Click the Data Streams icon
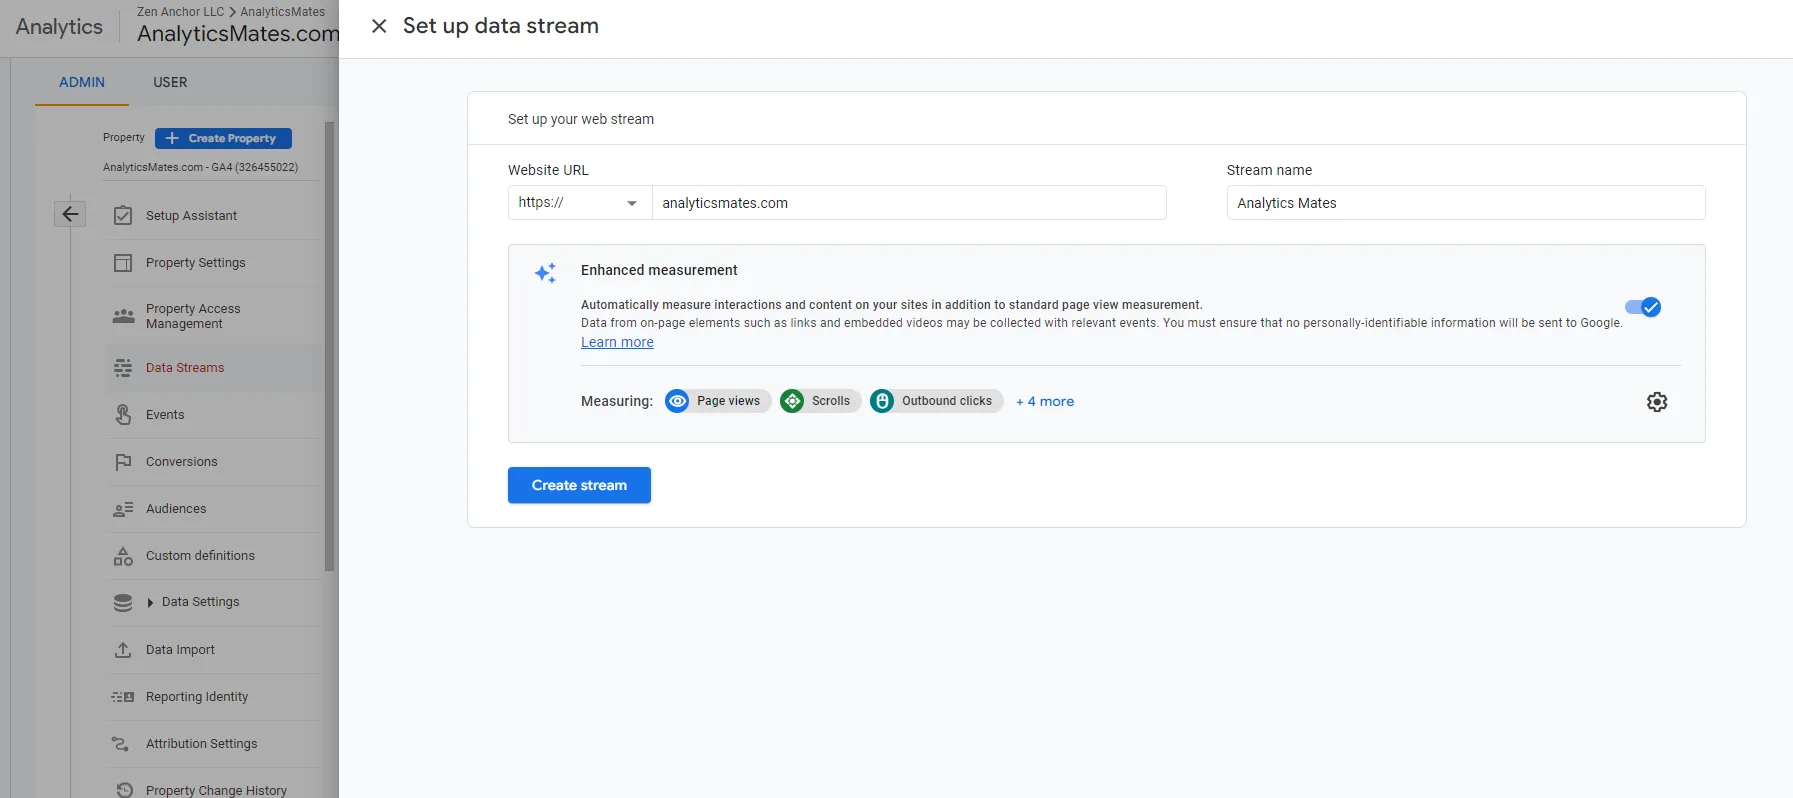1793x798 pixels. [123, 368]
